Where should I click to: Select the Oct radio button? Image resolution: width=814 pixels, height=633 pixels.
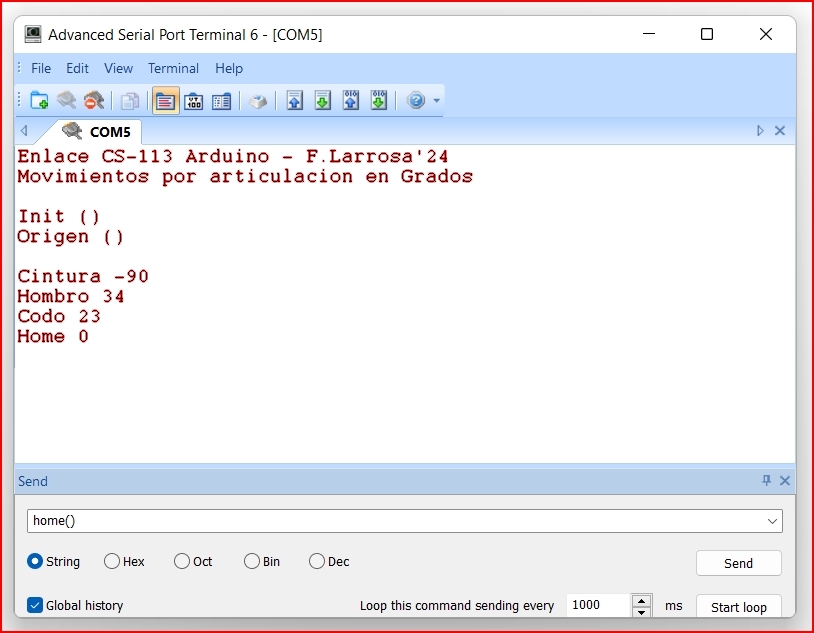pyautogui.click(x=182, y=561)
